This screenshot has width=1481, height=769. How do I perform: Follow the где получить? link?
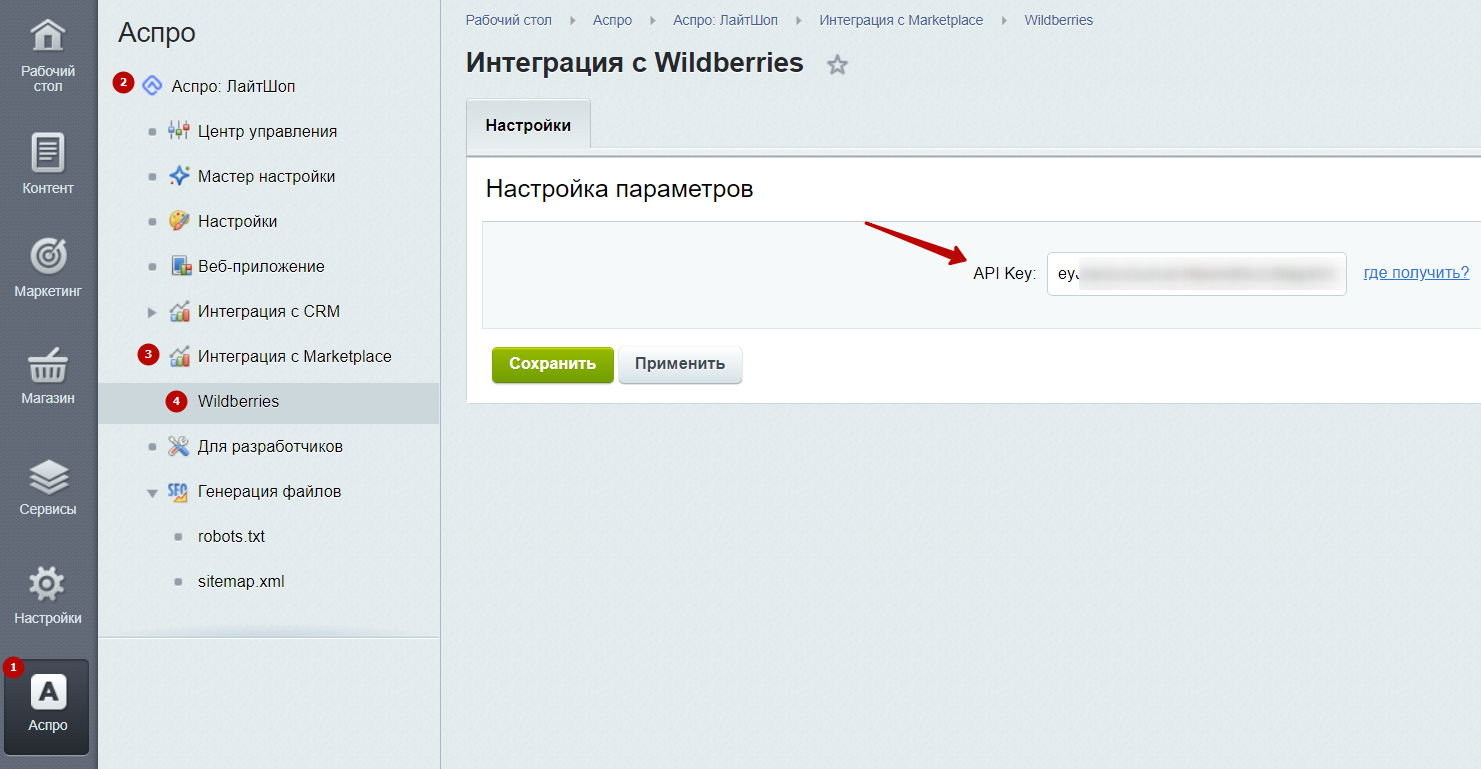click(1416, 273)
